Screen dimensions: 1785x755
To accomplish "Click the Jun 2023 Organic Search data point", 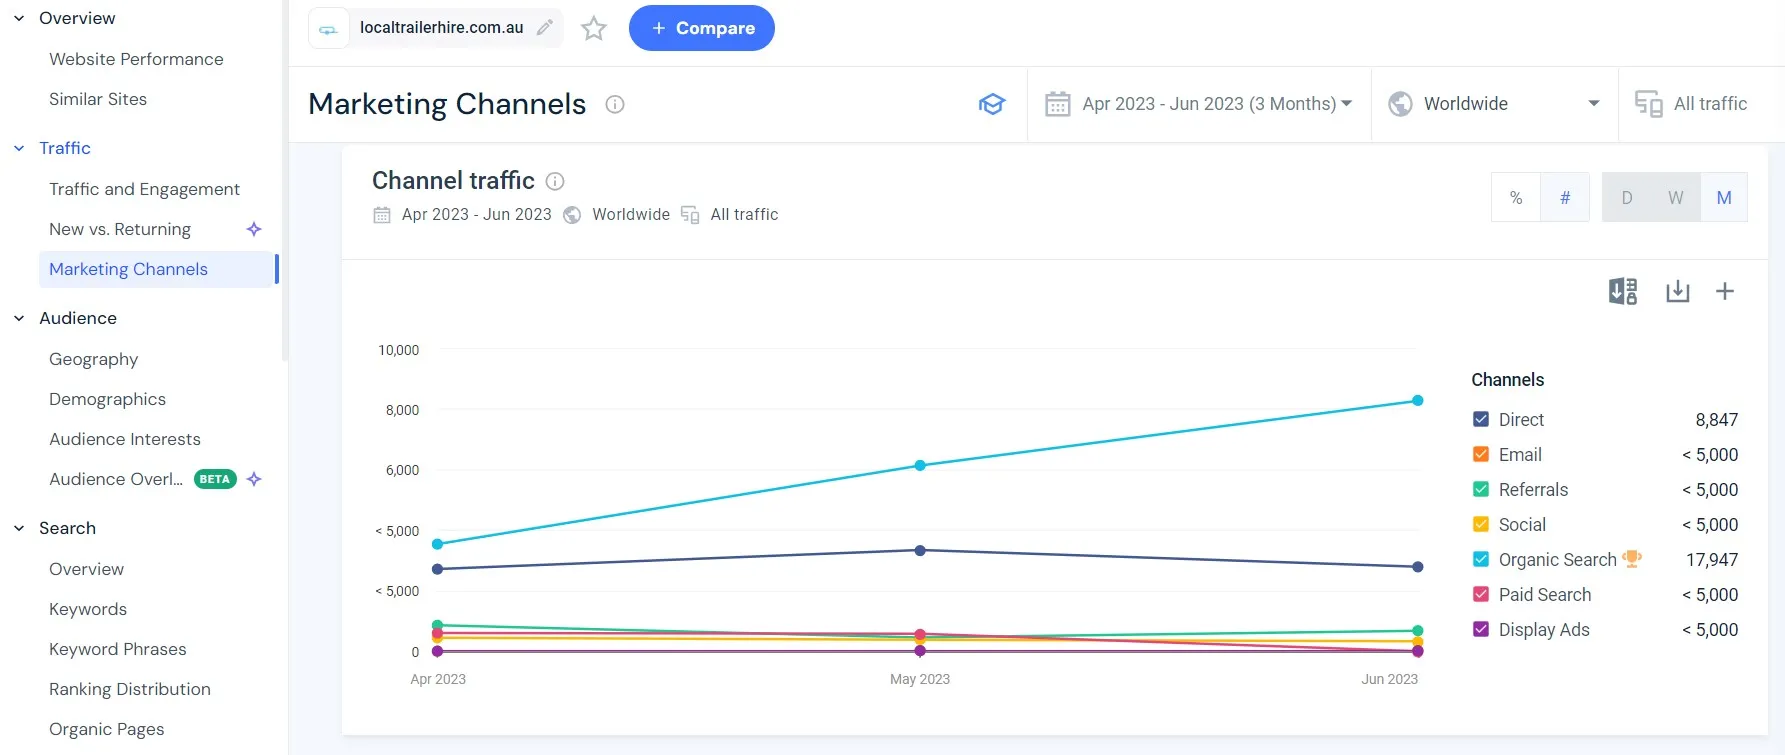I will 1417,401.
